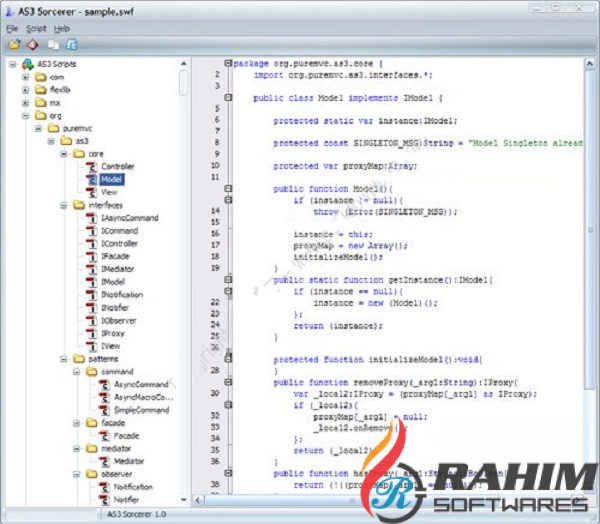Open the Help menu

62,28
